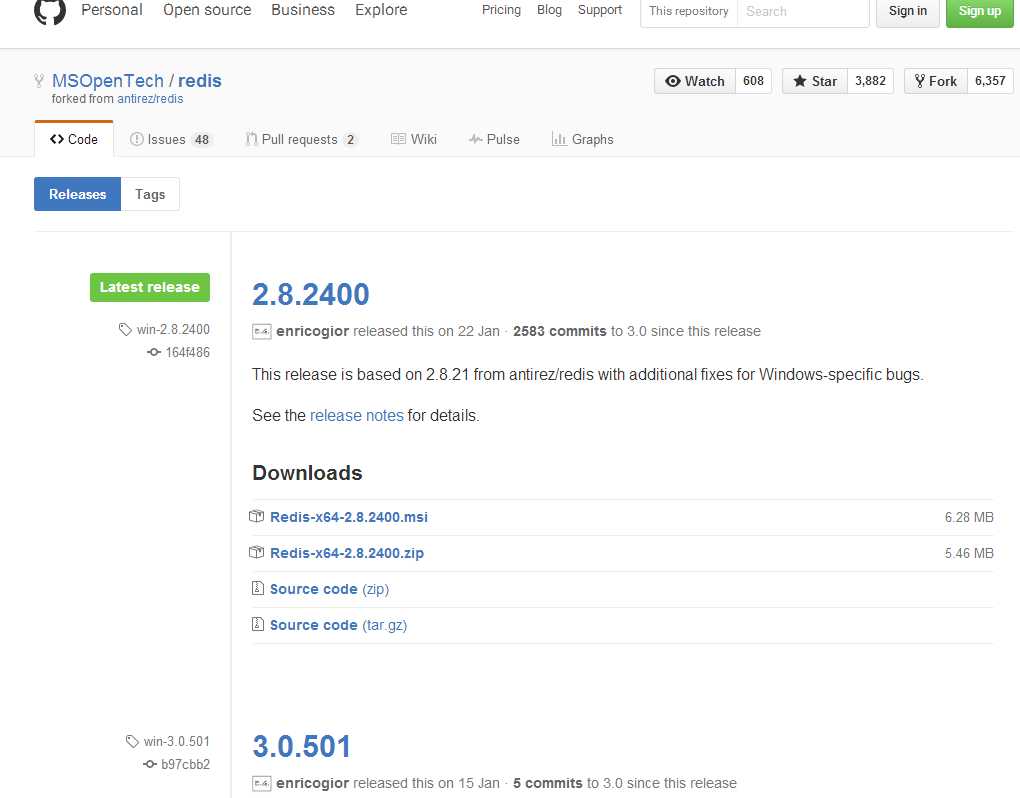Viewport: 1020px width, 798px height.
Task: Open the 5 commits comparison link
Action: 548,783
